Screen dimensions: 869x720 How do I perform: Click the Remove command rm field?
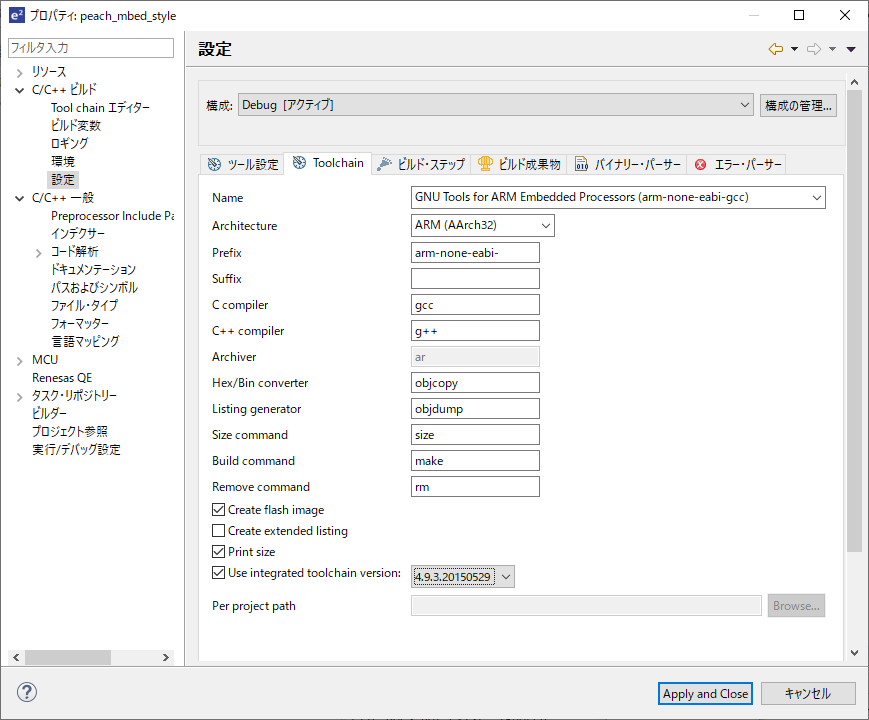[475, 487]
